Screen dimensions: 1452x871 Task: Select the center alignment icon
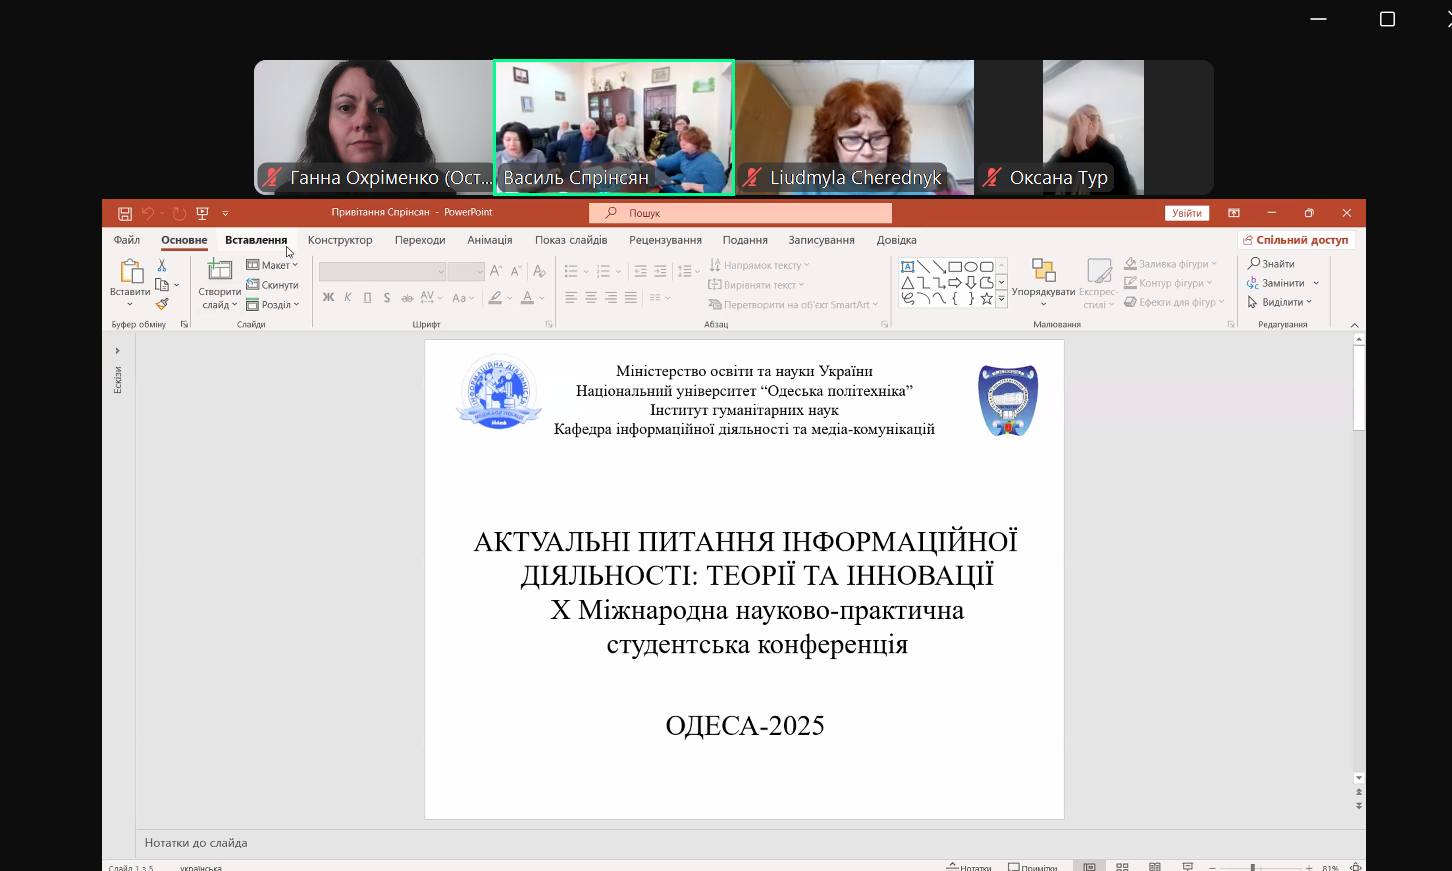coord(590,296)
